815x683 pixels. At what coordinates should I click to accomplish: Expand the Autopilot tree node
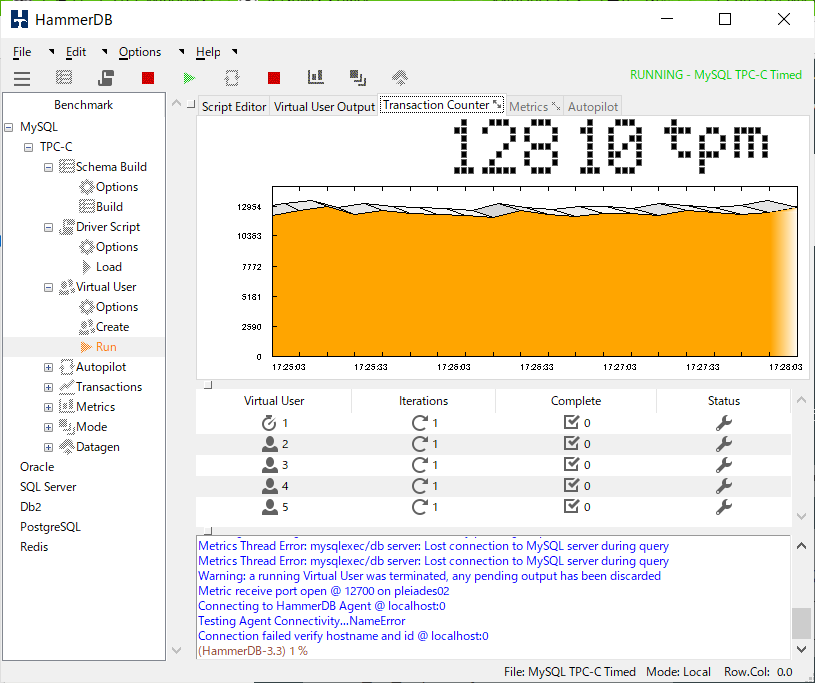click(48, 367)
